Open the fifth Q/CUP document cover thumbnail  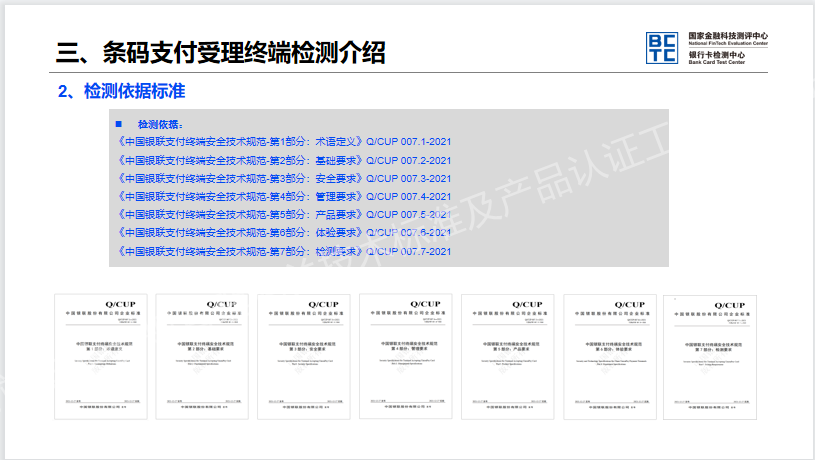tap(508, 357)
